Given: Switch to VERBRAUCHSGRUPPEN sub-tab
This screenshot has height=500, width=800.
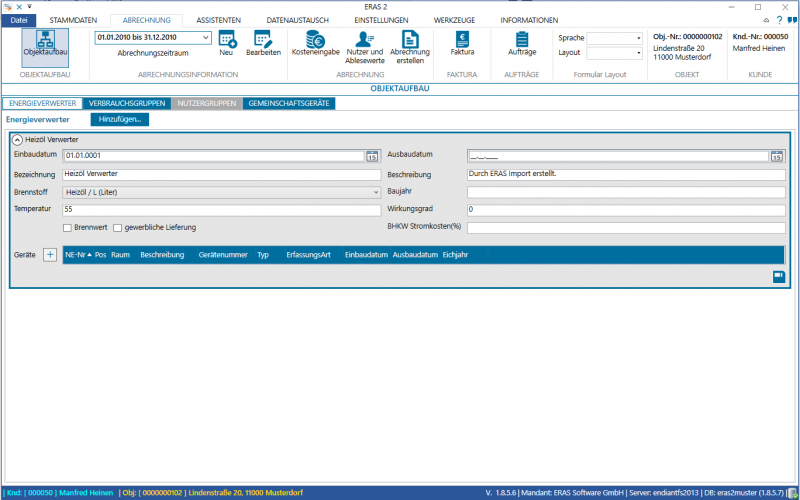Looking at the screenshot, I should click(x=127, y=103).
